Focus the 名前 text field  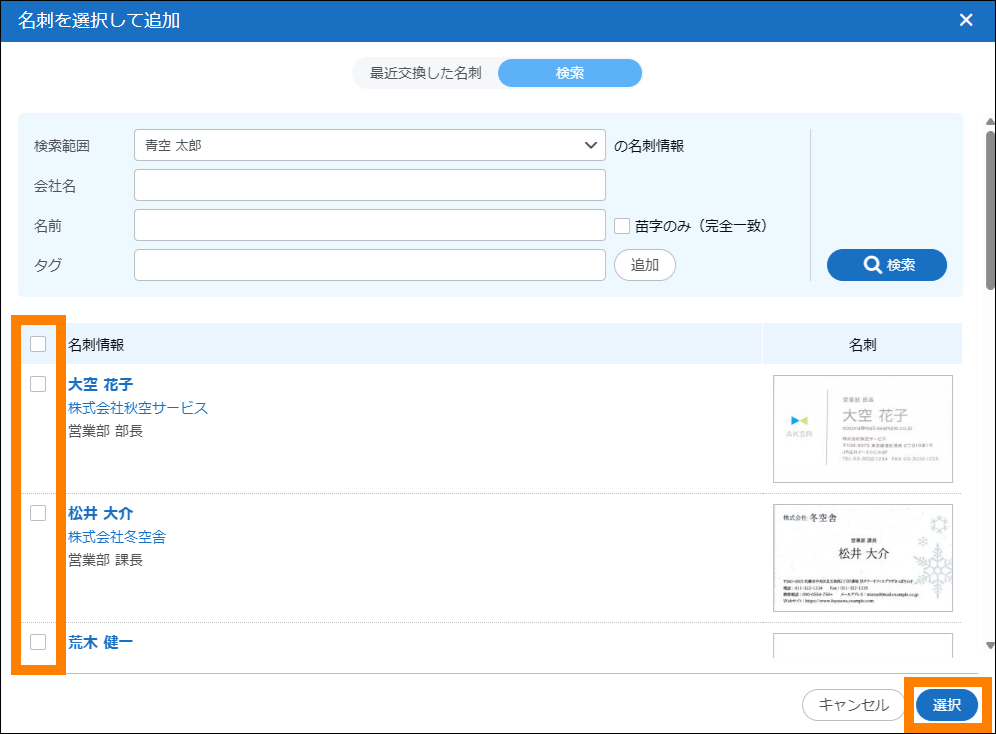pos(369,225)
